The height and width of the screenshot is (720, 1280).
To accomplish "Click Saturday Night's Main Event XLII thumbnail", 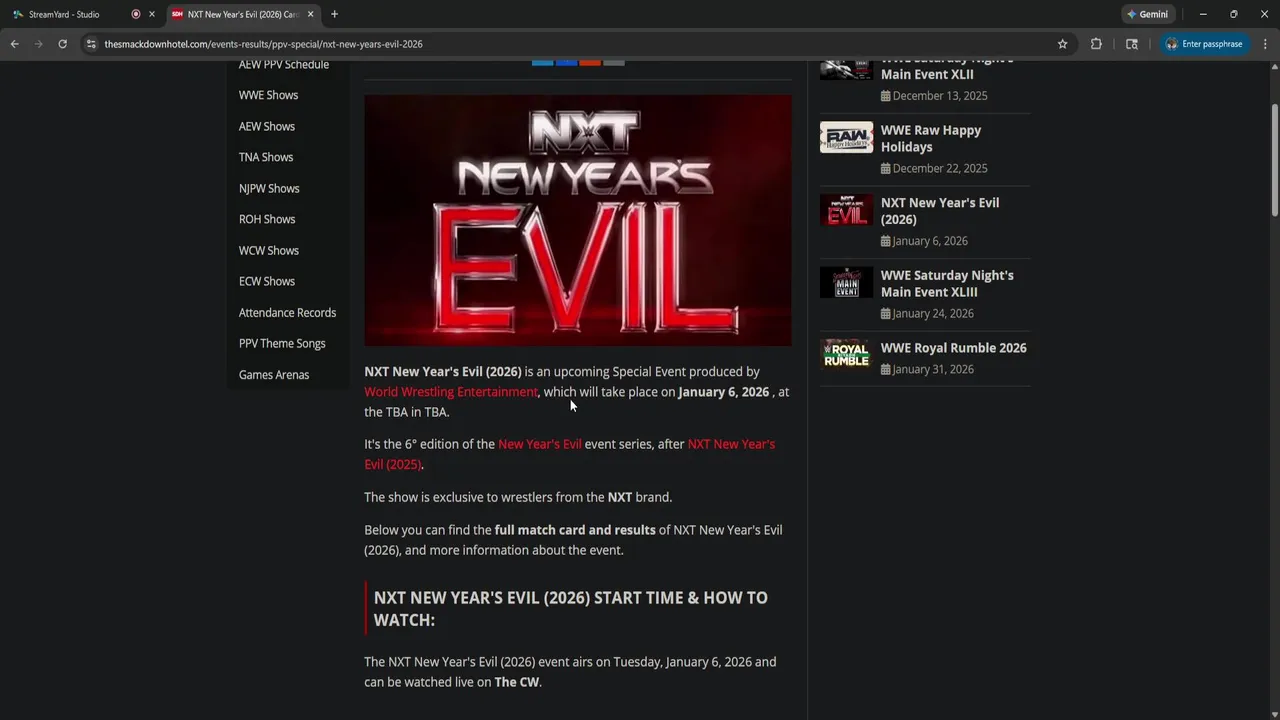I will 846,69.
